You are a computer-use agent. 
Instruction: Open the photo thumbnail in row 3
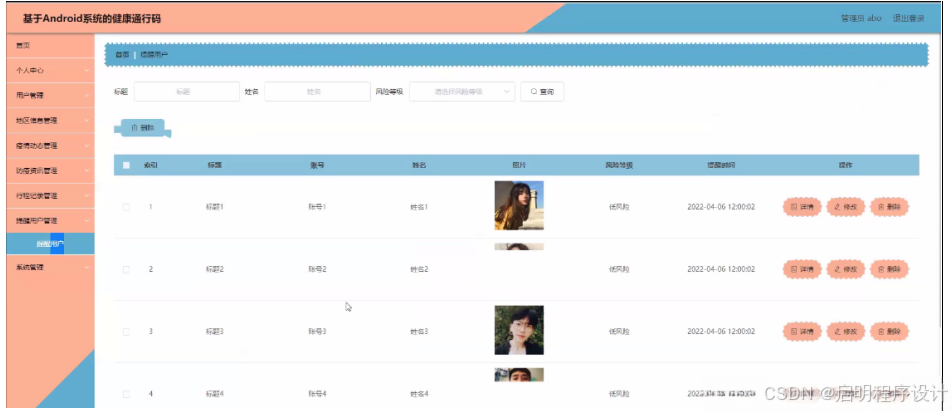(x=519, y=330)
